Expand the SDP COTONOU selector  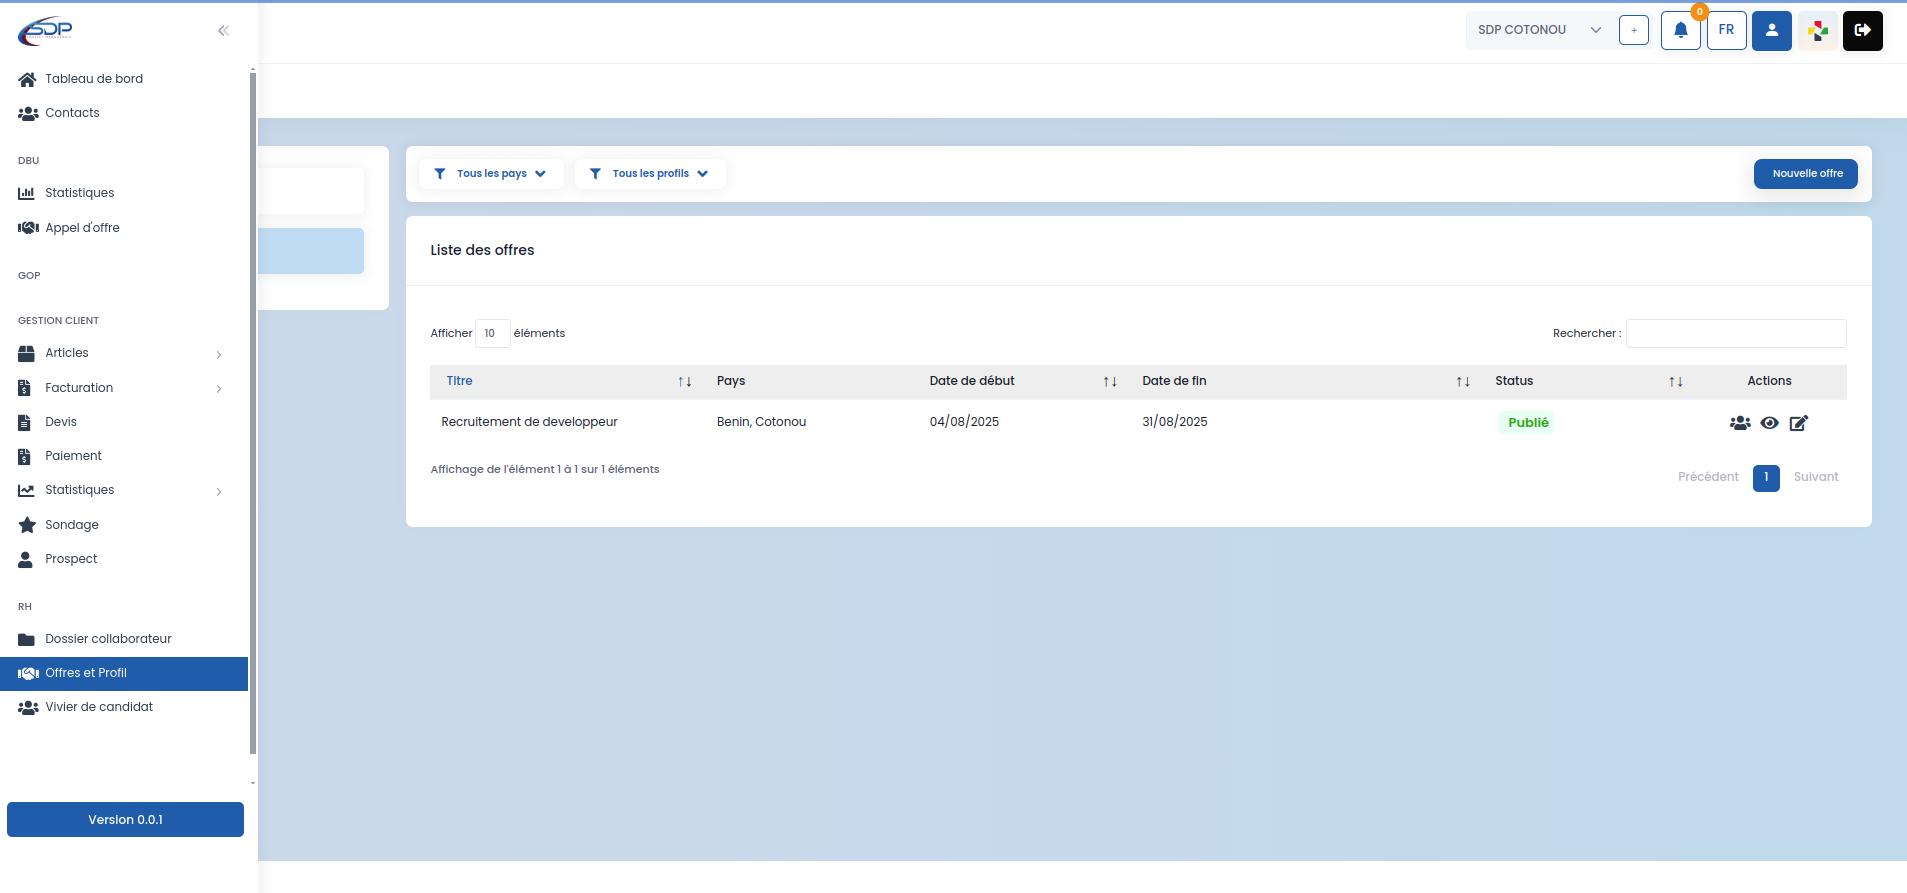[1538, 30]
